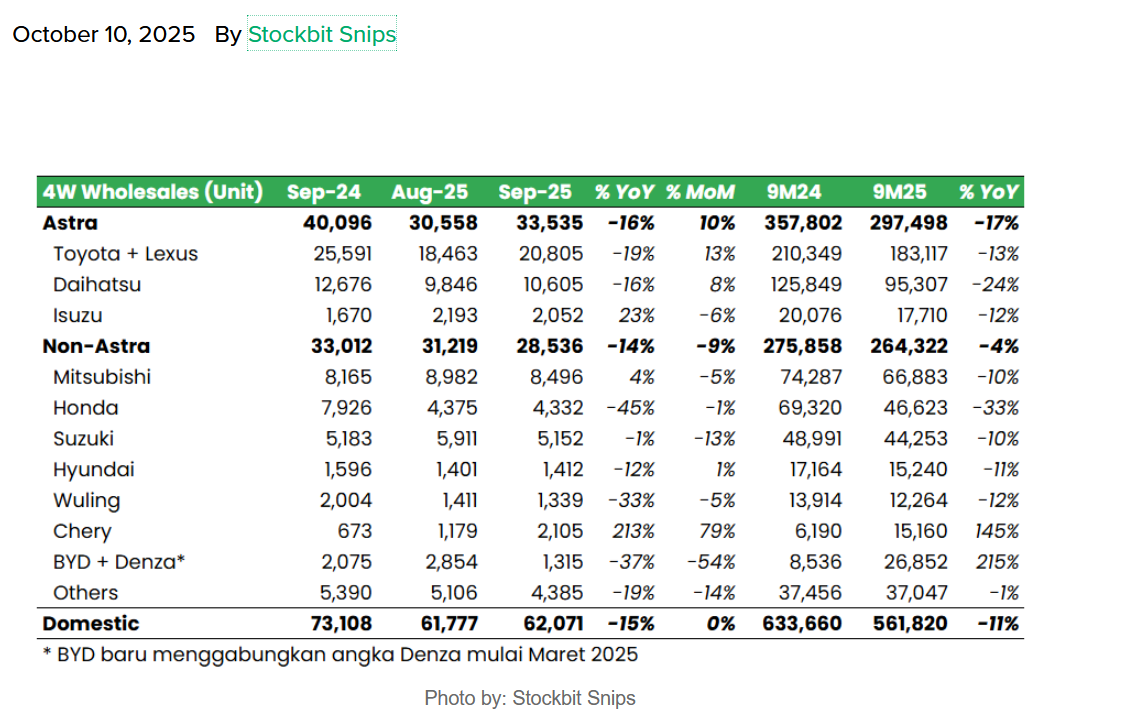Screen dimensions: 1146x726
Task: Click the Chery row label
Action: 82,531
